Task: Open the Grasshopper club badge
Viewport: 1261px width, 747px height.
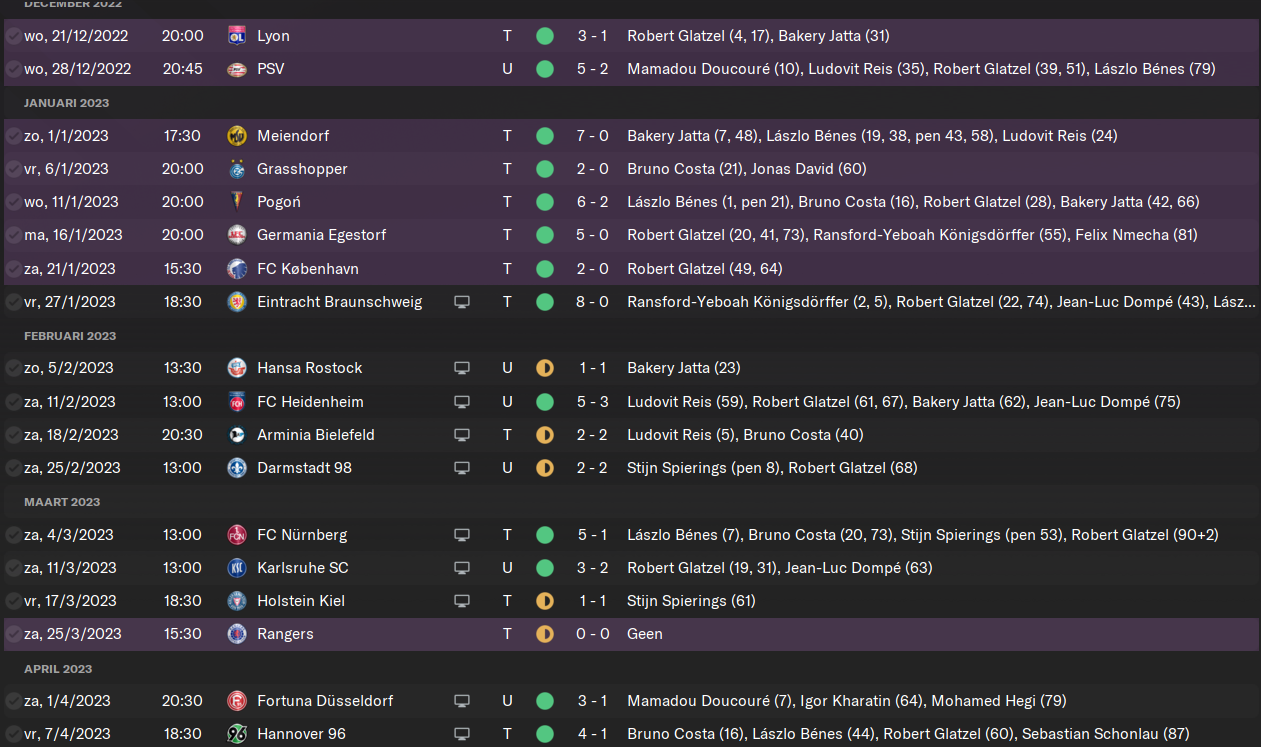Action: (x=237, y=169)
